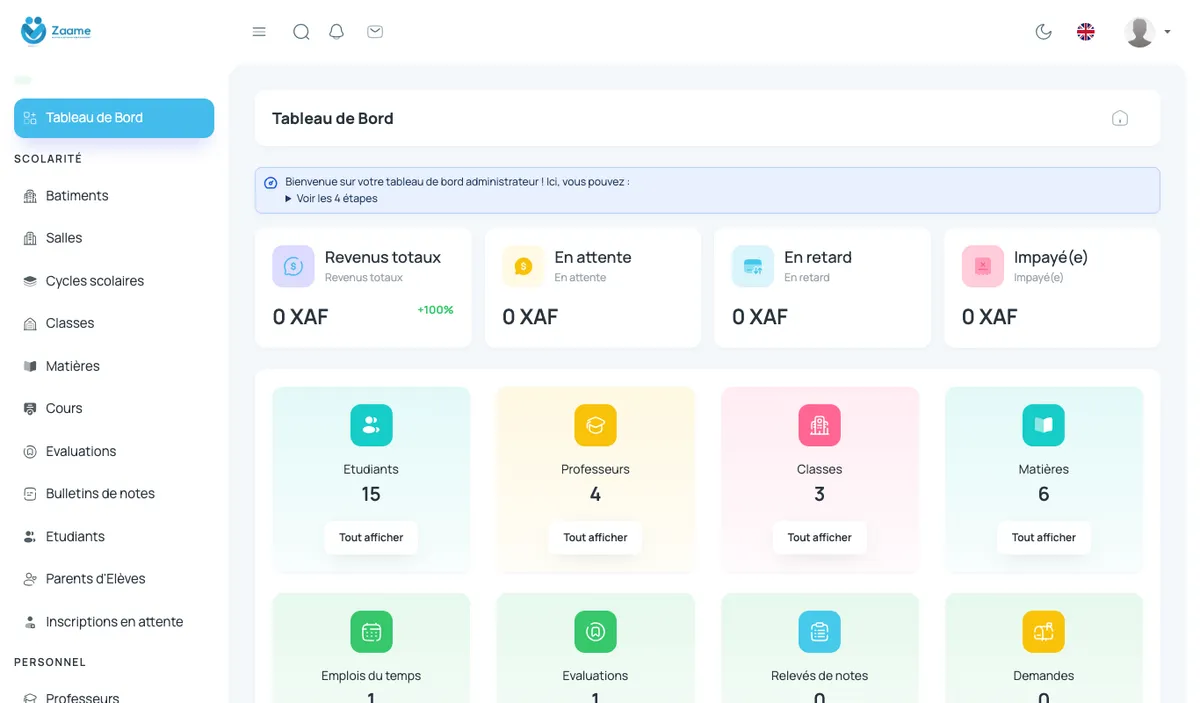The height and width of the screenshot is (703, 1200).
Task: Click the En attente 0 XAF amount
Action: tap(530, 317)
